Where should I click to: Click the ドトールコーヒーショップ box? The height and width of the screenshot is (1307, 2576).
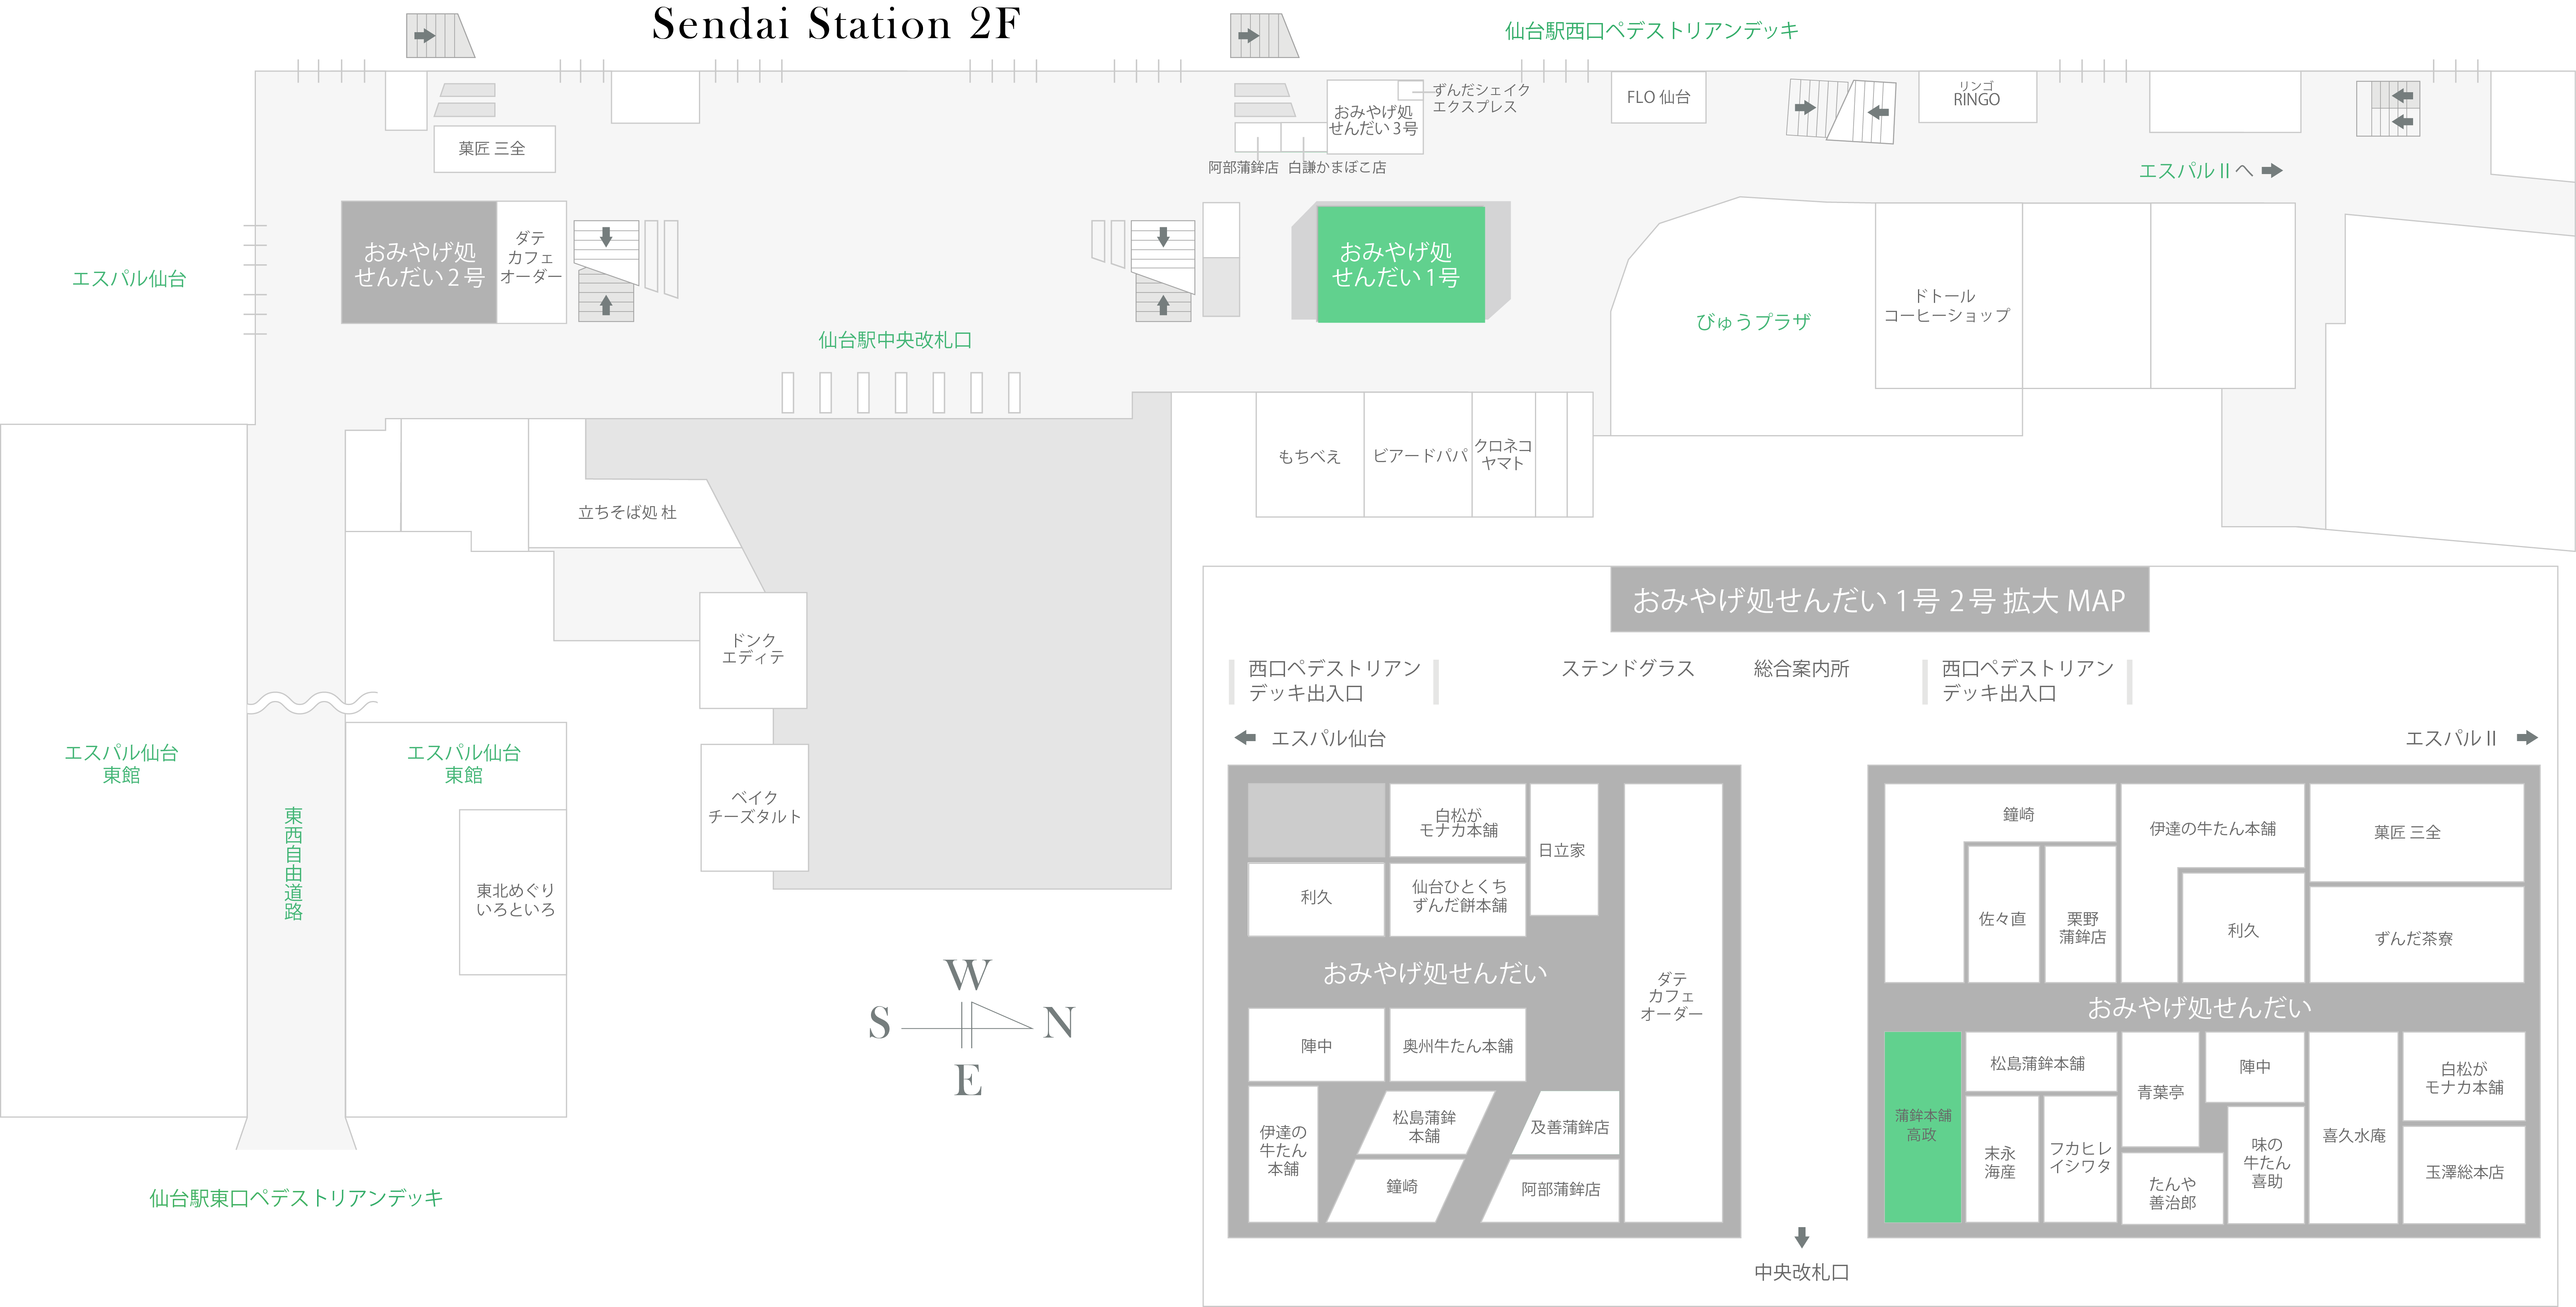click(x=1948, y=296)
